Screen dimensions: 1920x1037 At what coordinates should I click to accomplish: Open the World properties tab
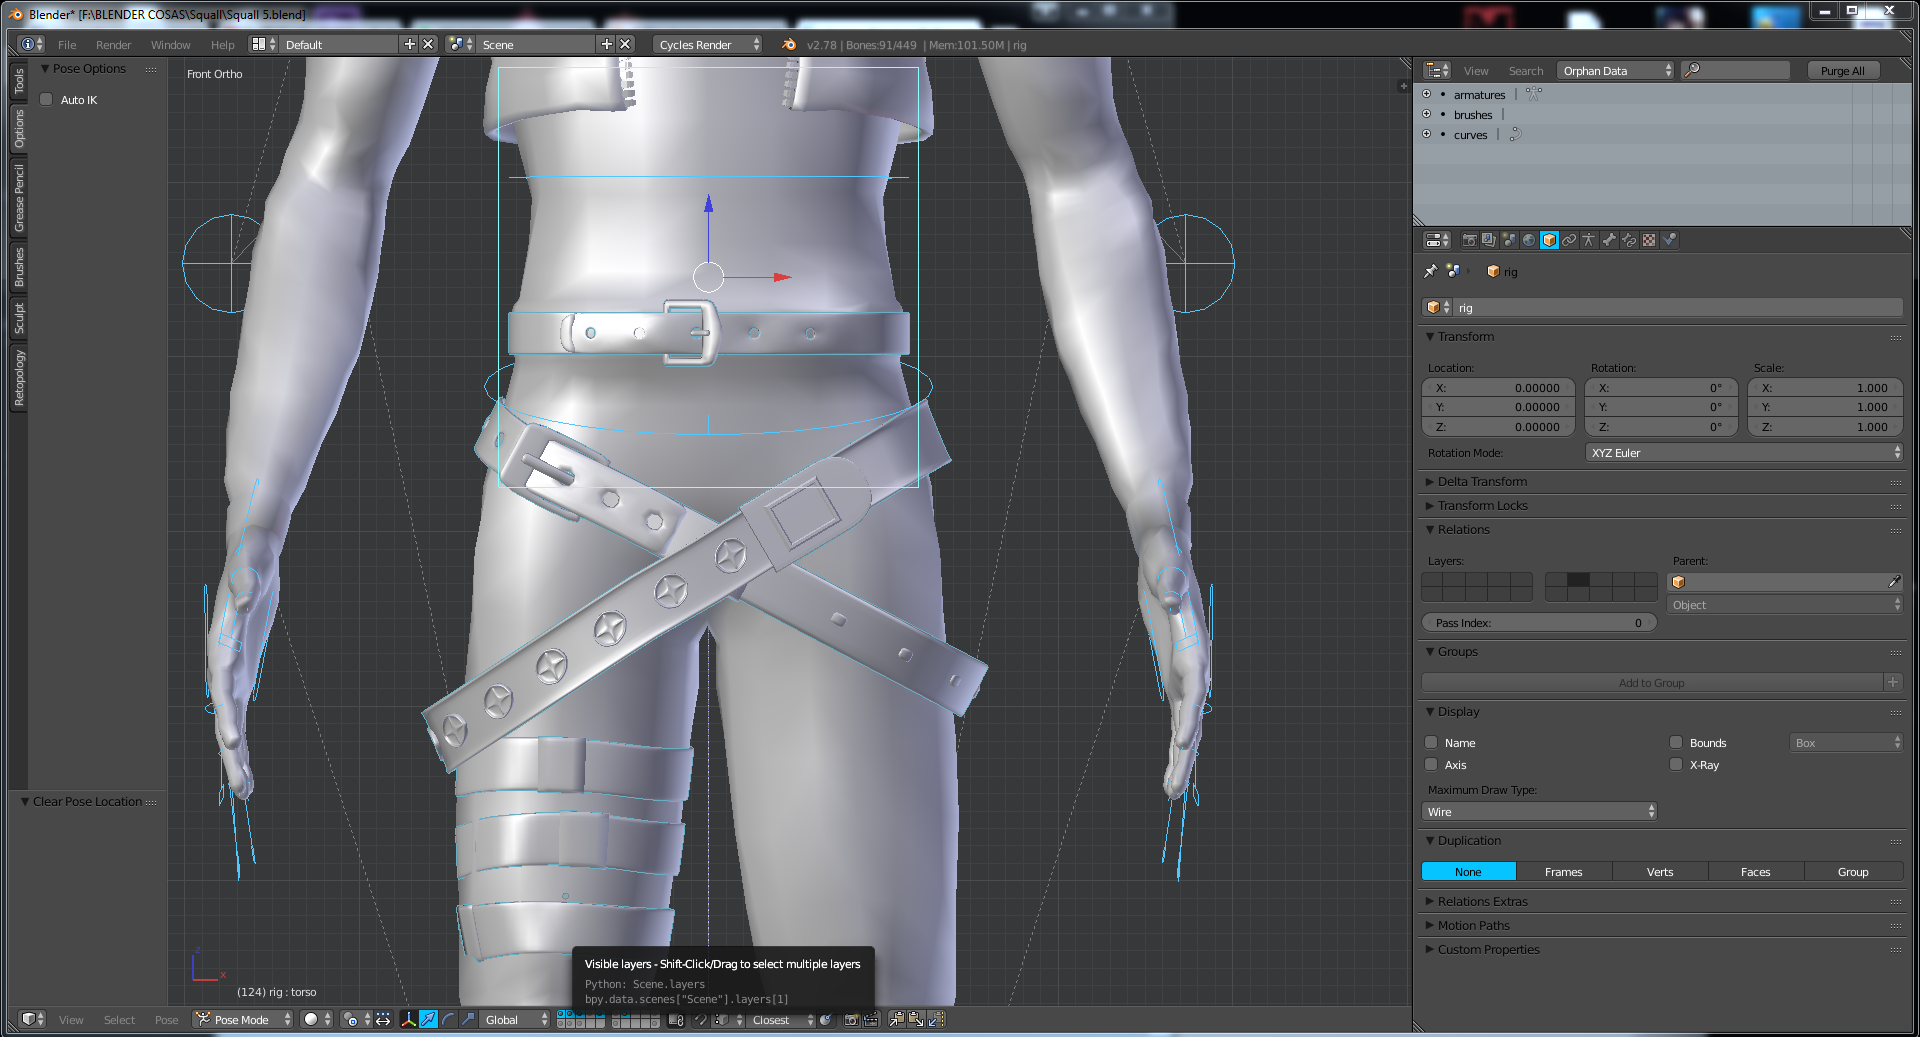point(1529,240)
